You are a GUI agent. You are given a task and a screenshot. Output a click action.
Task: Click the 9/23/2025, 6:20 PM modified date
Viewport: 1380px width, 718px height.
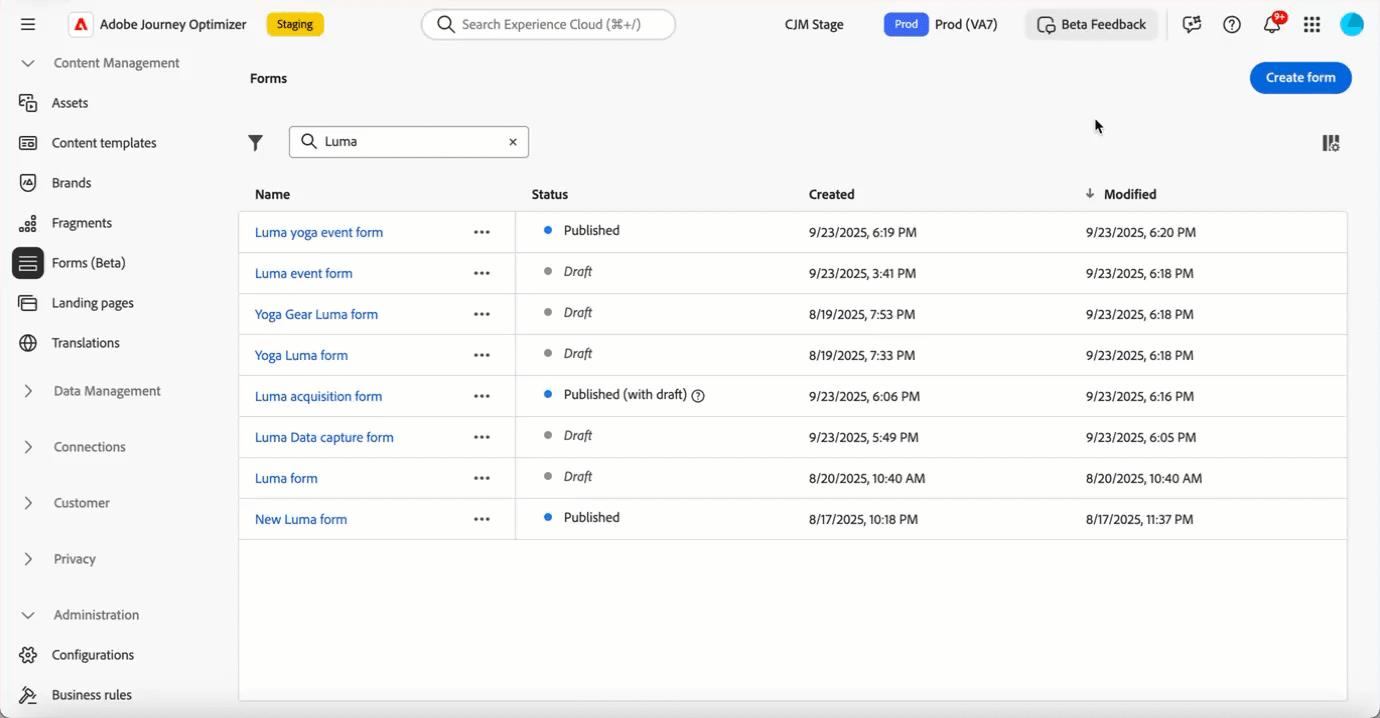[1141, 232]
